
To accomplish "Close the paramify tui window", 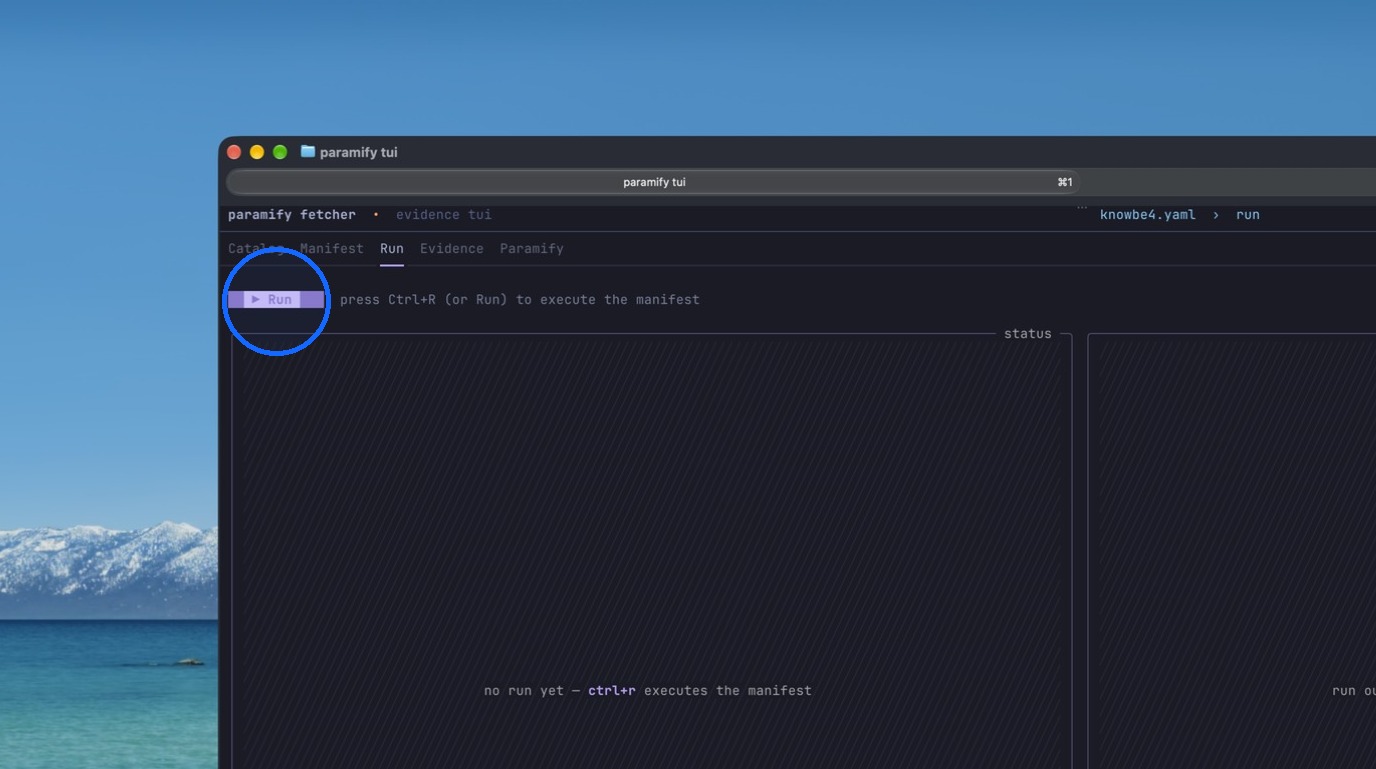I will tap(234, 152).
